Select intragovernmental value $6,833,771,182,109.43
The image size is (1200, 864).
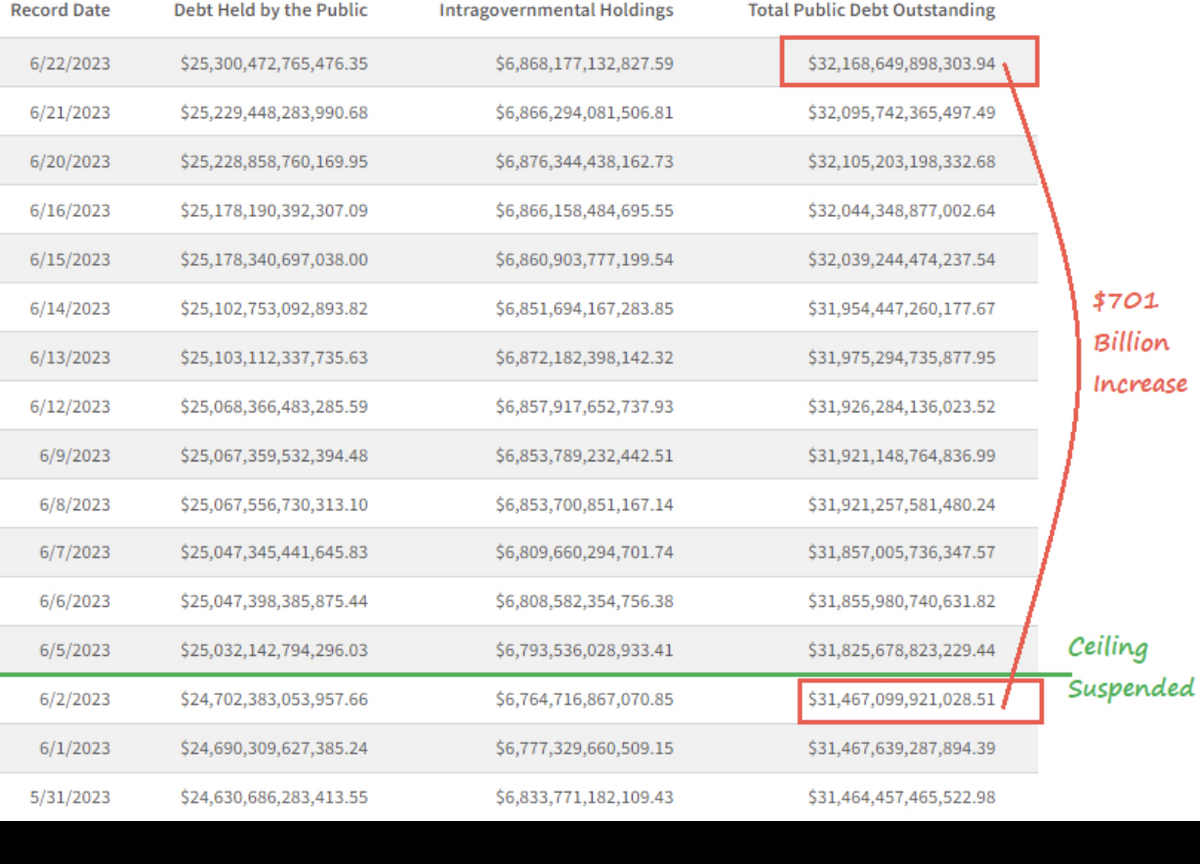(584, 798)
